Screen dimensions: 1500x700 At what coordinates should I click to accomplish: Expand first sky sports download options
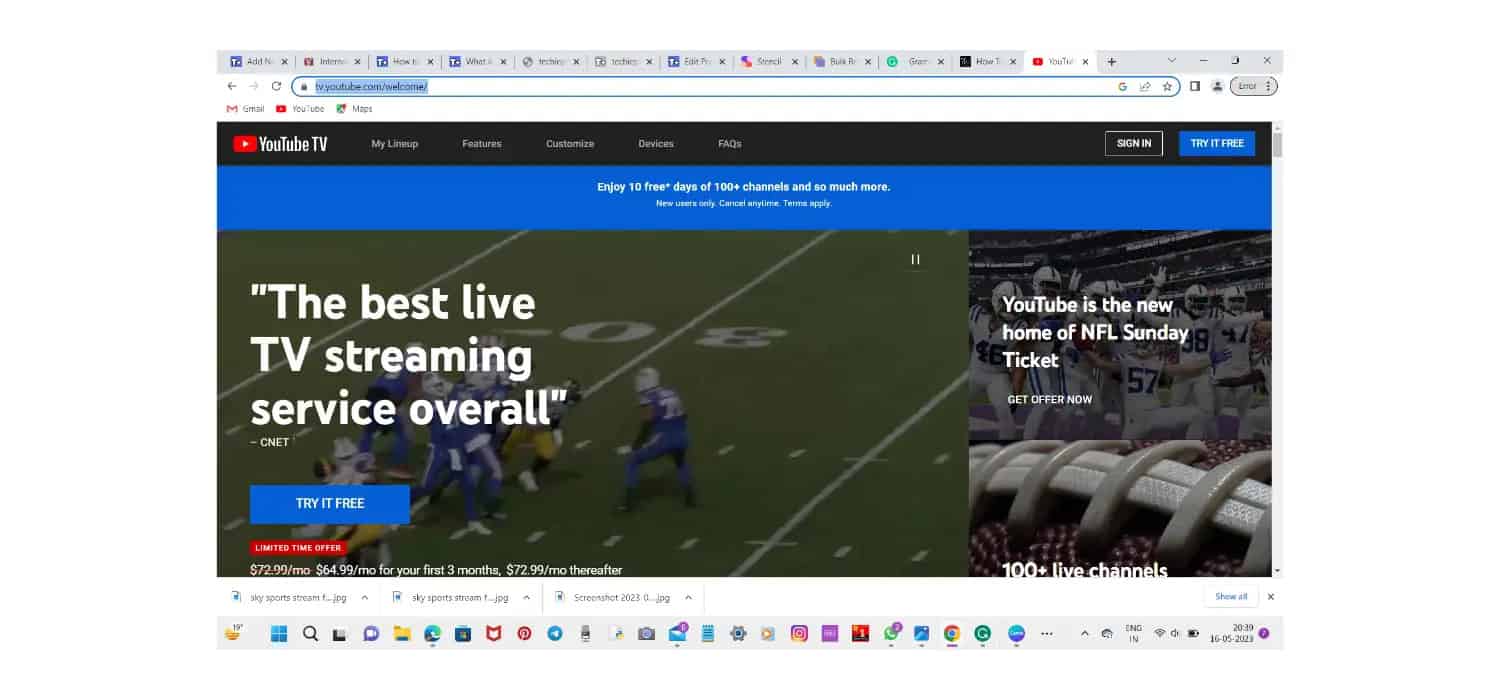tap(364, 597)
